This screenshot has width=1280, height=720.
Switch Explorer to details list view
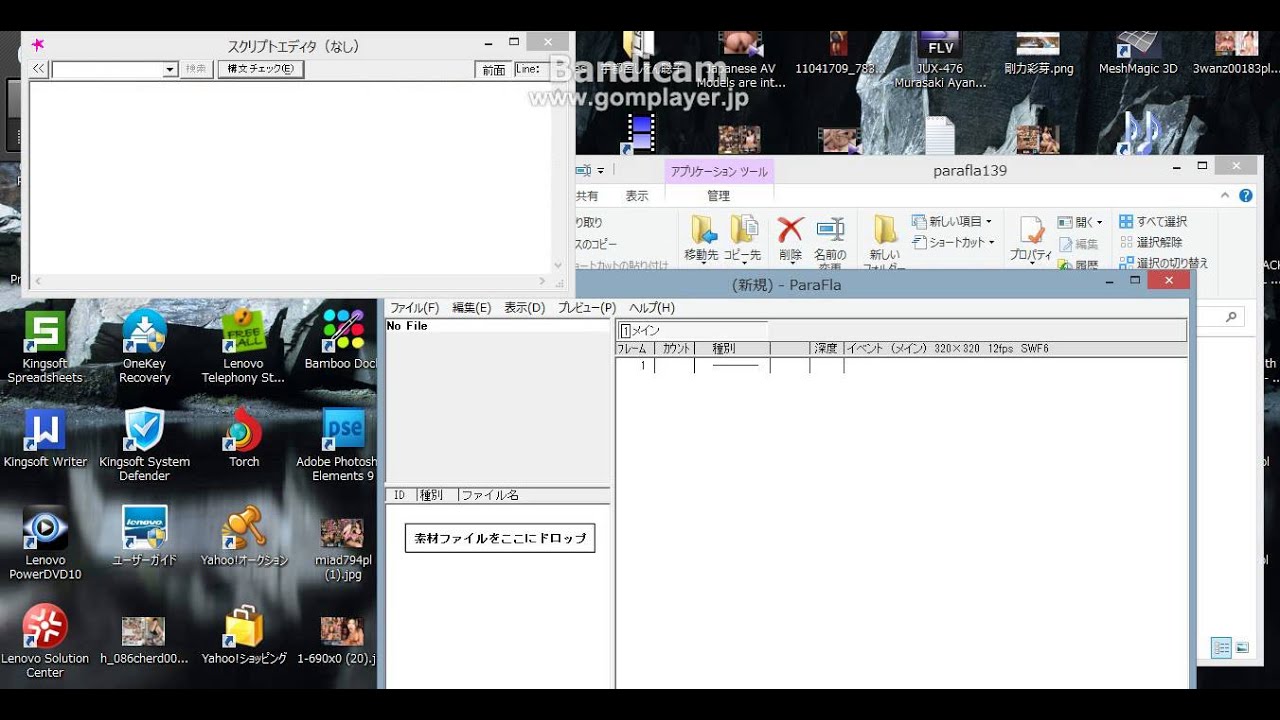(x=1221, y=648)
